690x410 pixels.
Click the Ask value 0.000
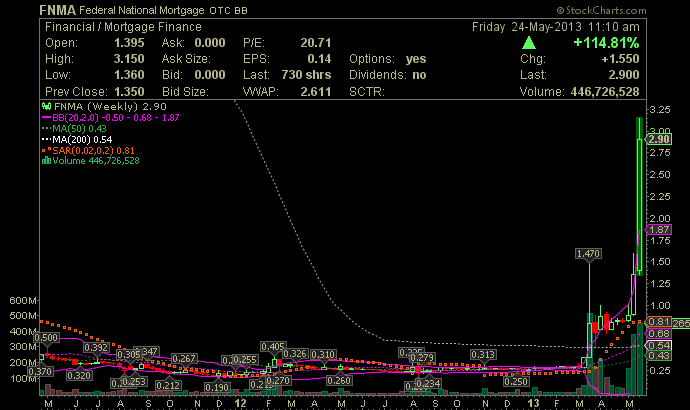coord(210,43)
